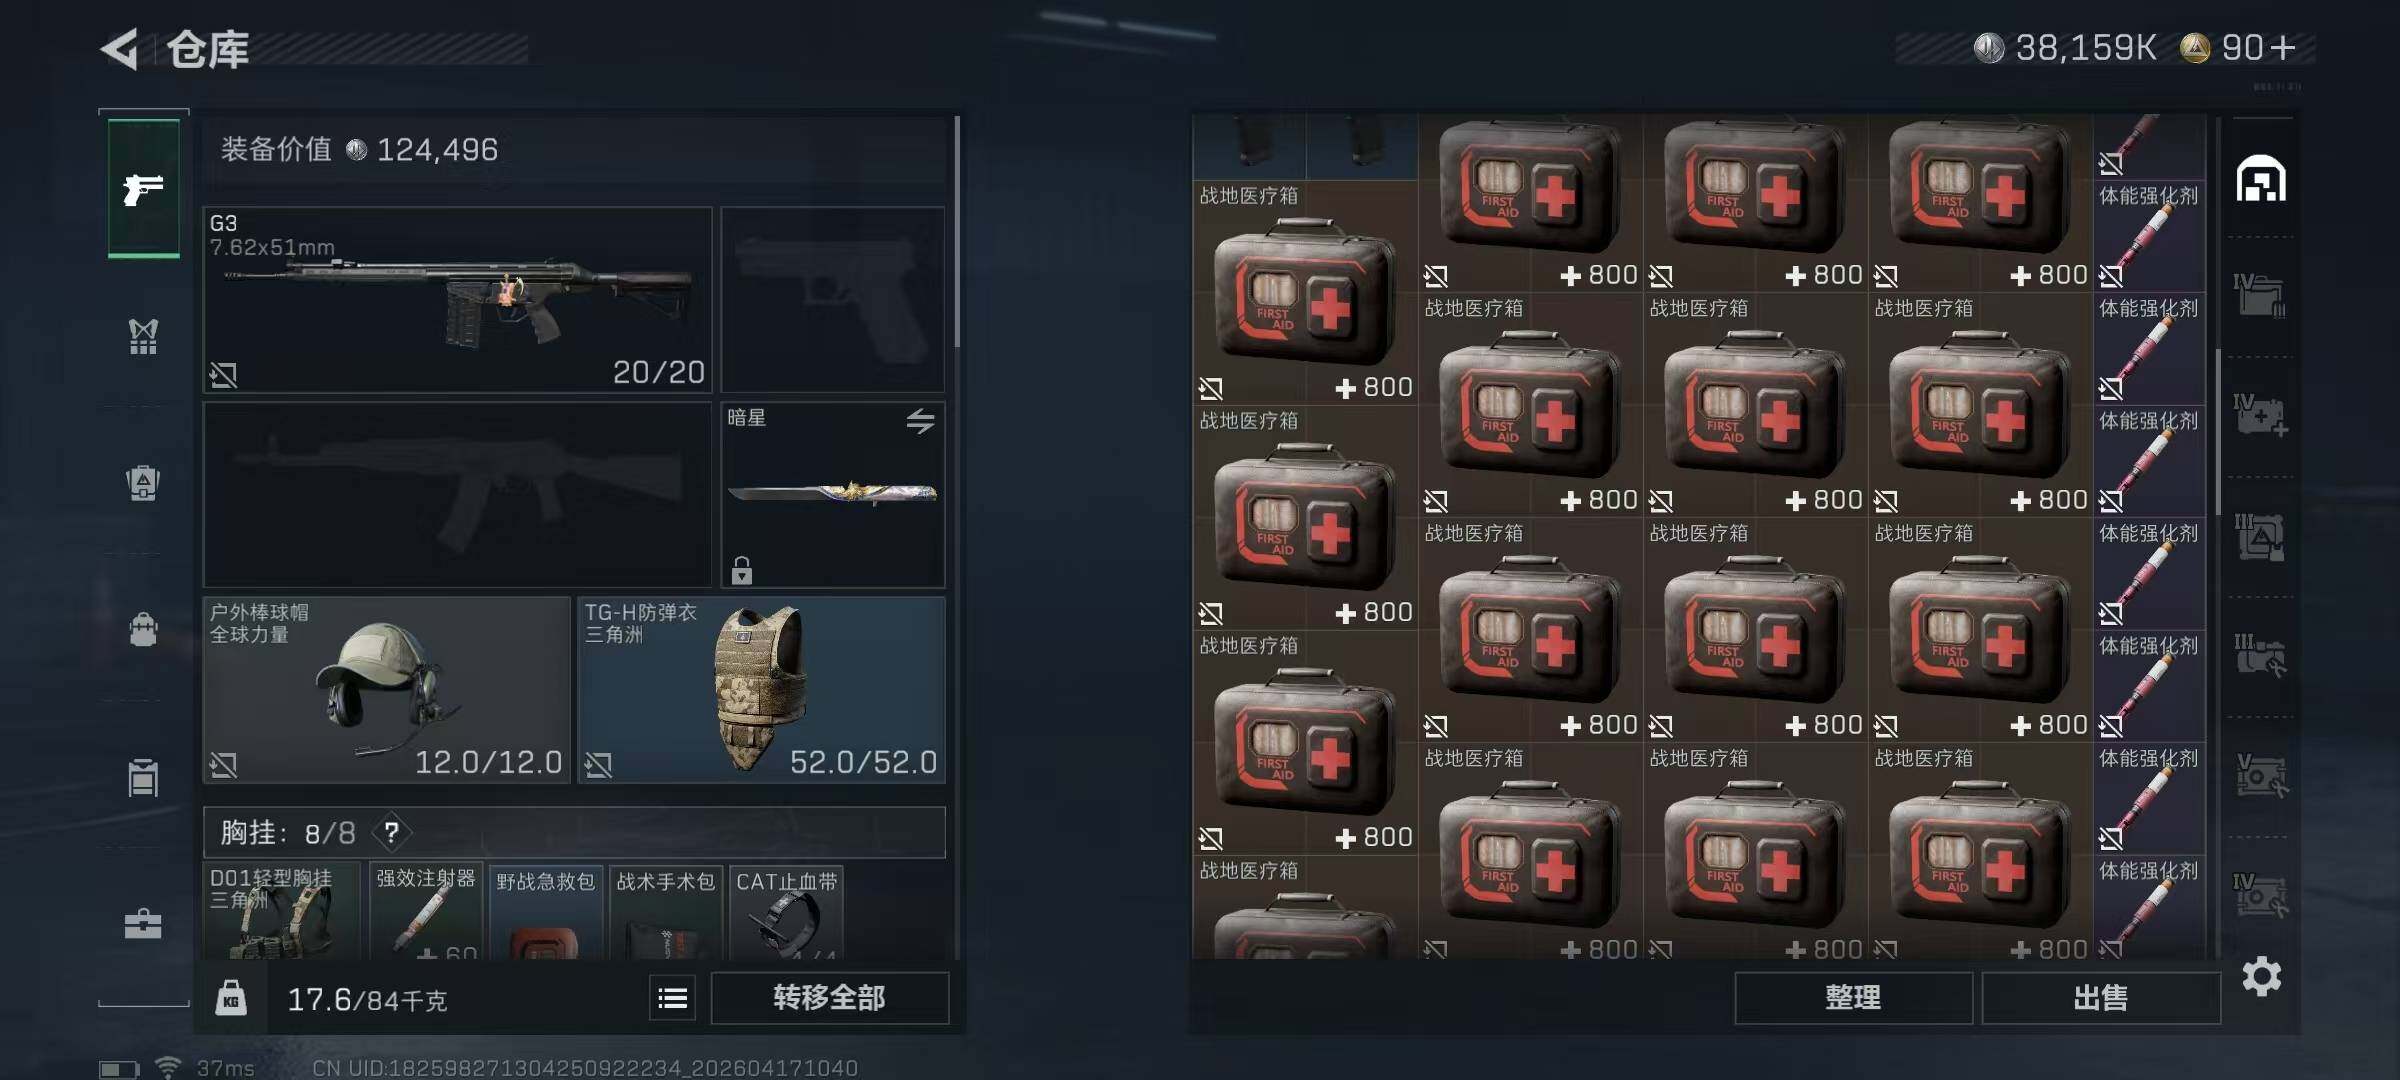The height and width of the screenshot is (1080, 2400).
Task: Open the warehouse home icon on right
Action: point(2260,179)
